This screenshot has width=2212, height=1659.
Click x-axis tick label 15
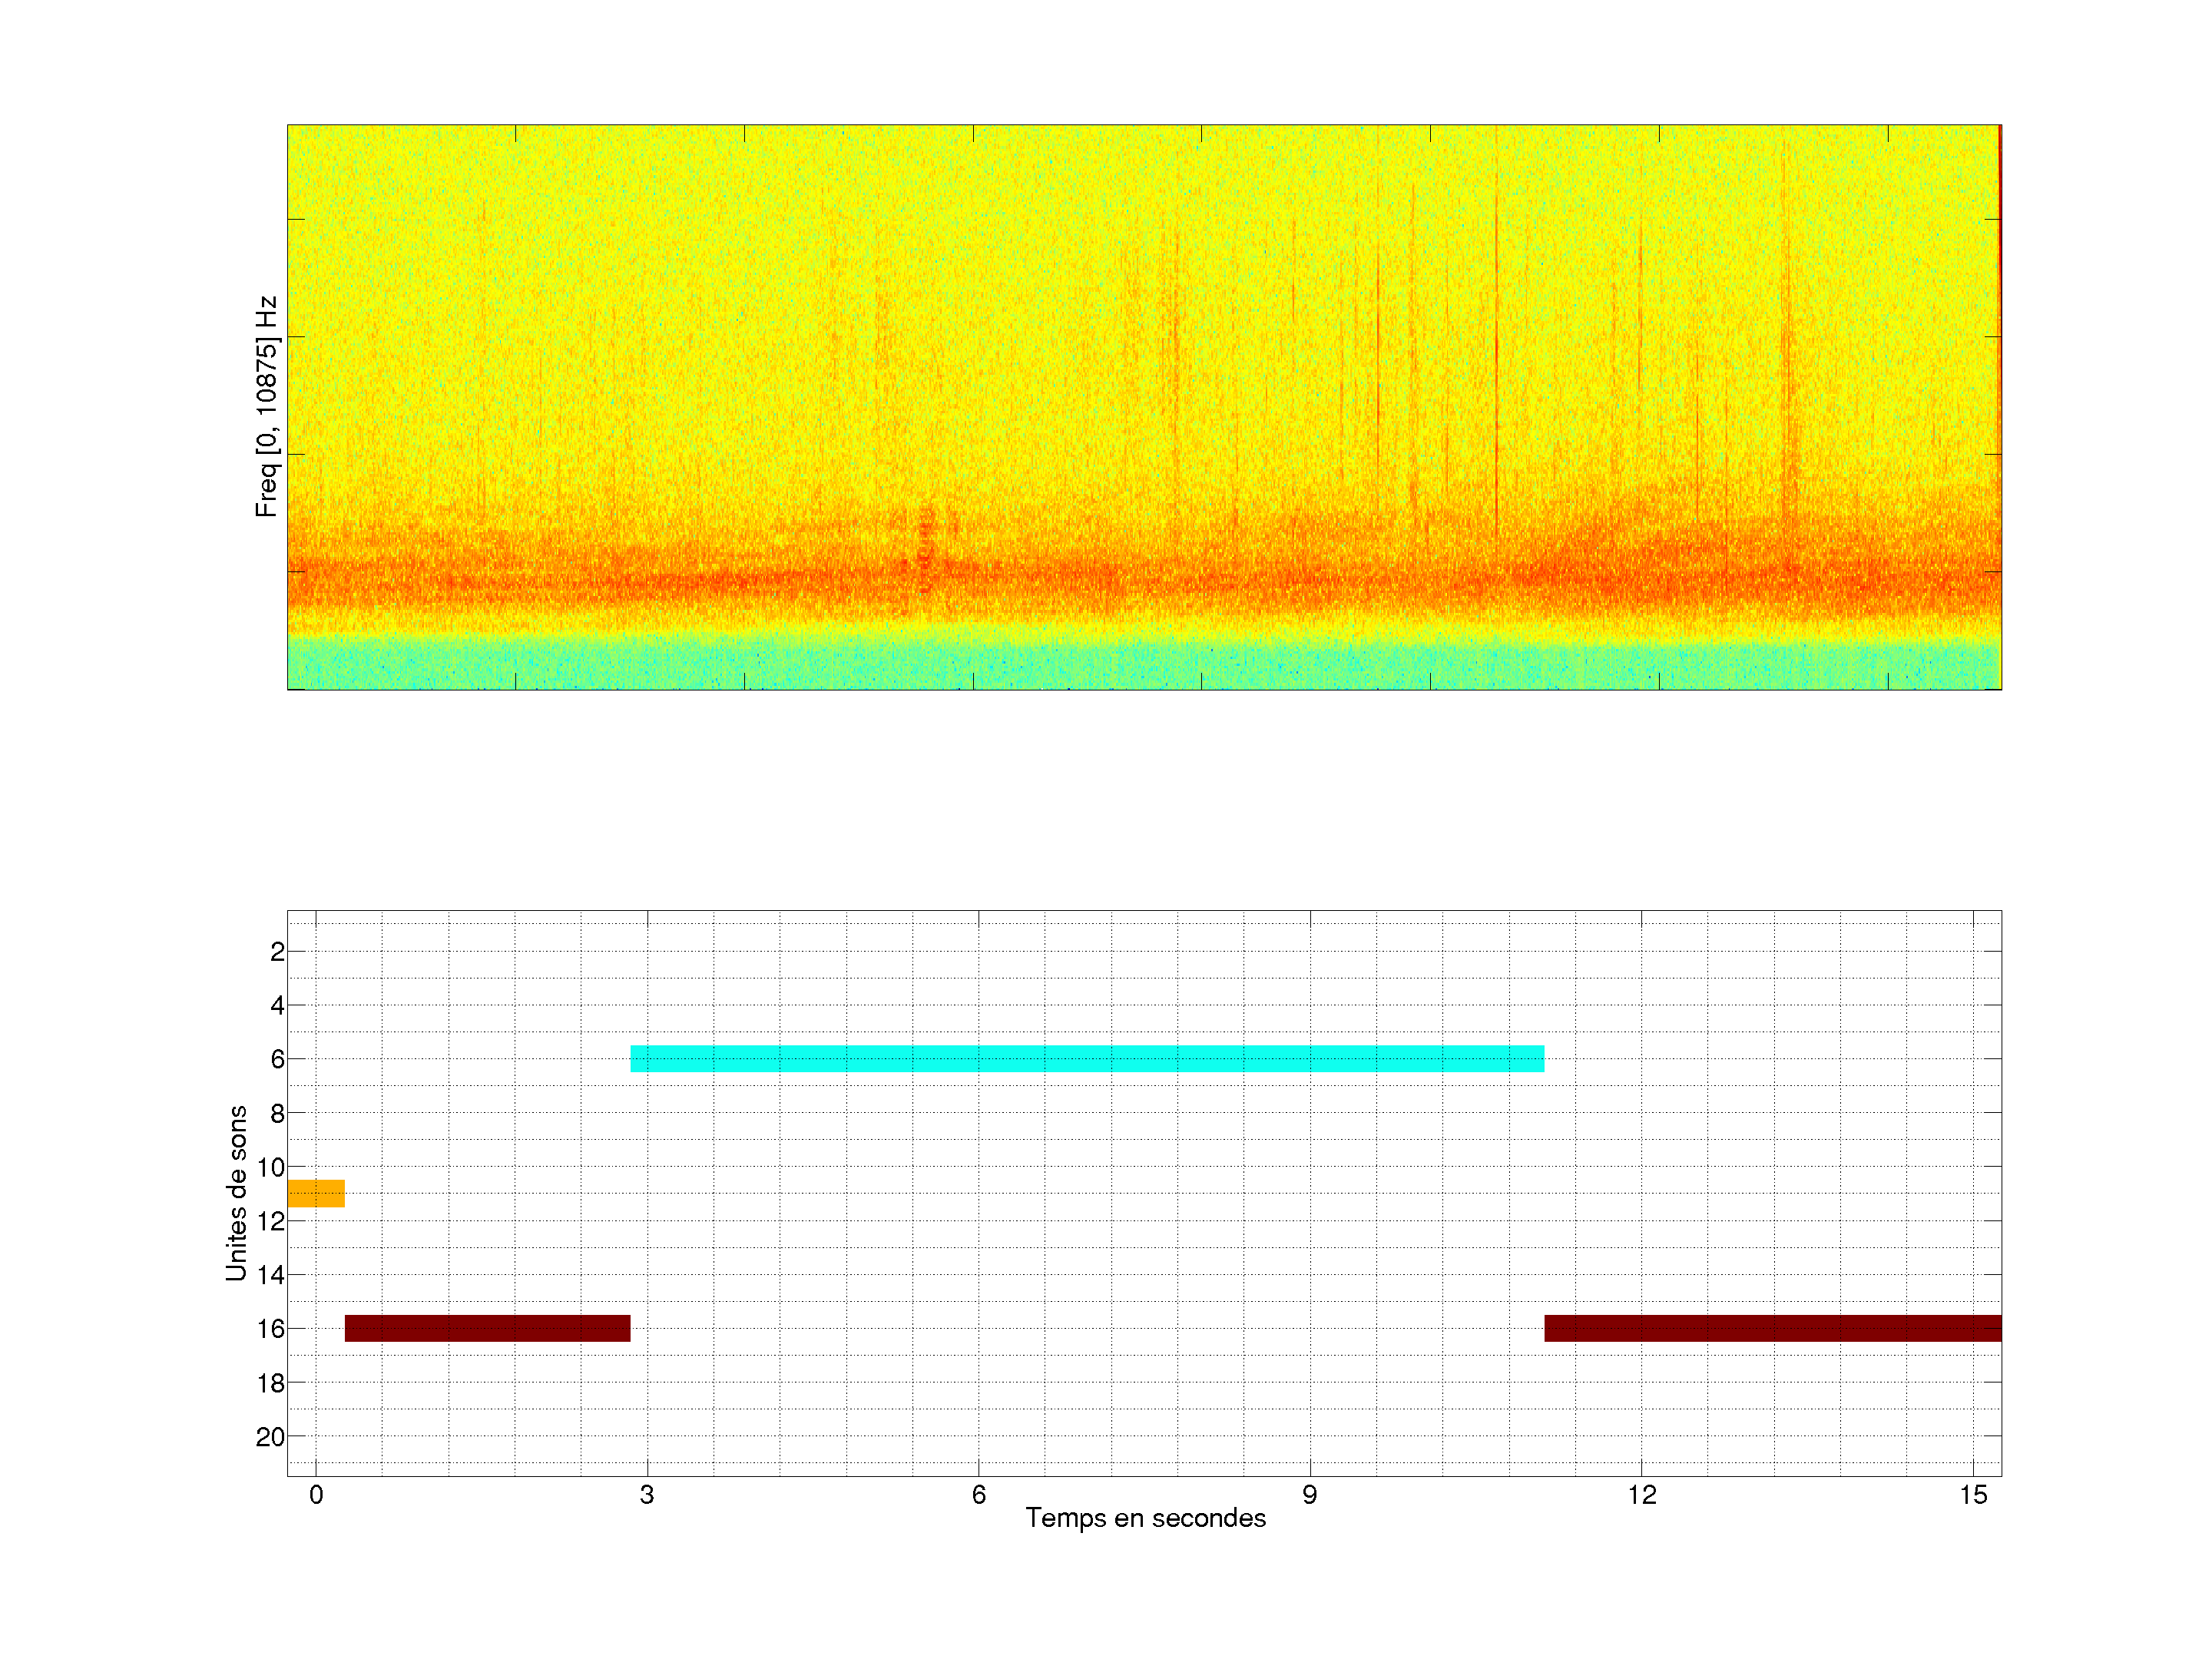[x=1972, y=1495]
